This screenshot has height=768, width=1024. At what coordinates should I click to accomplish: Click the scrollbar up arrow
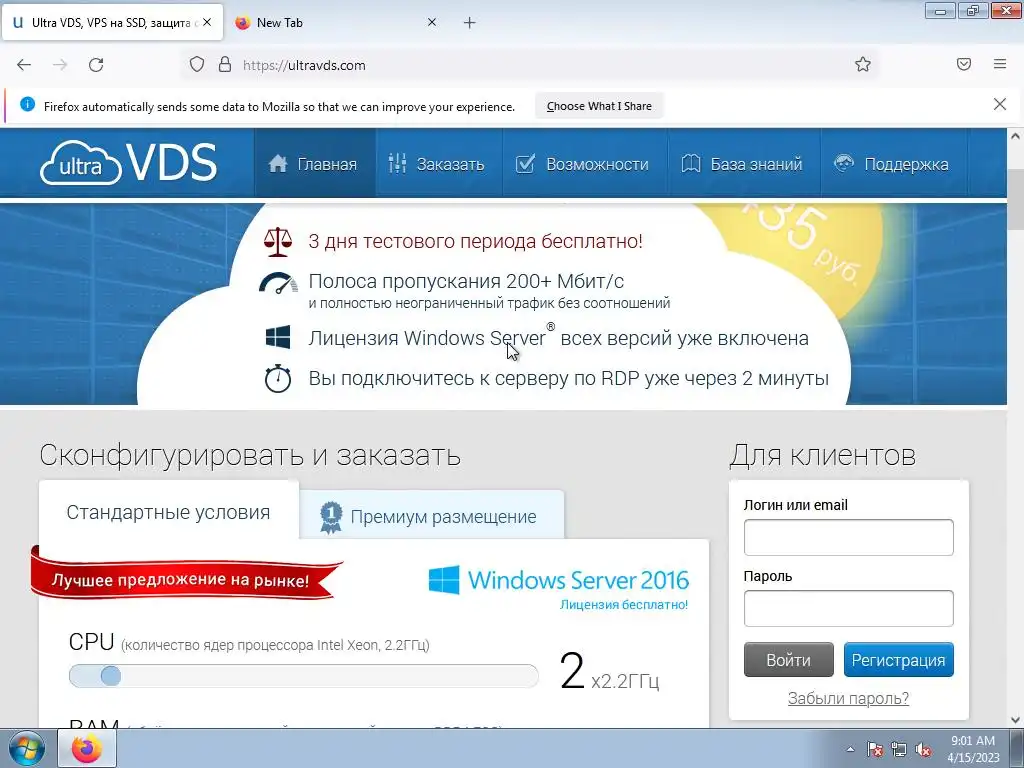pyautogui.click(x=1016, y=136)
